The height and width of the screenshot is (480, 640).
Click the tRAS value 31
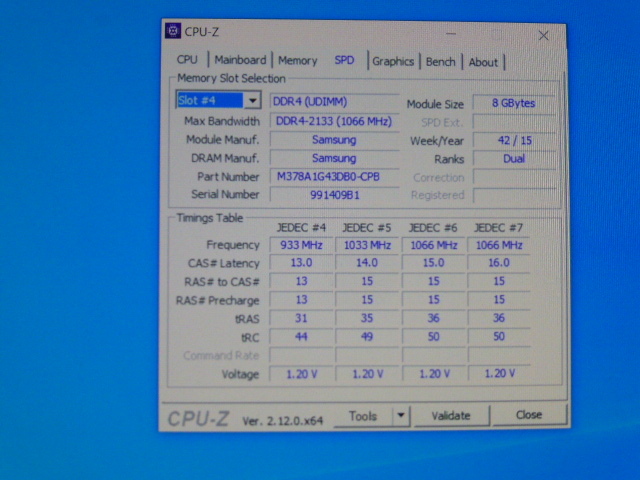(301, 318)
